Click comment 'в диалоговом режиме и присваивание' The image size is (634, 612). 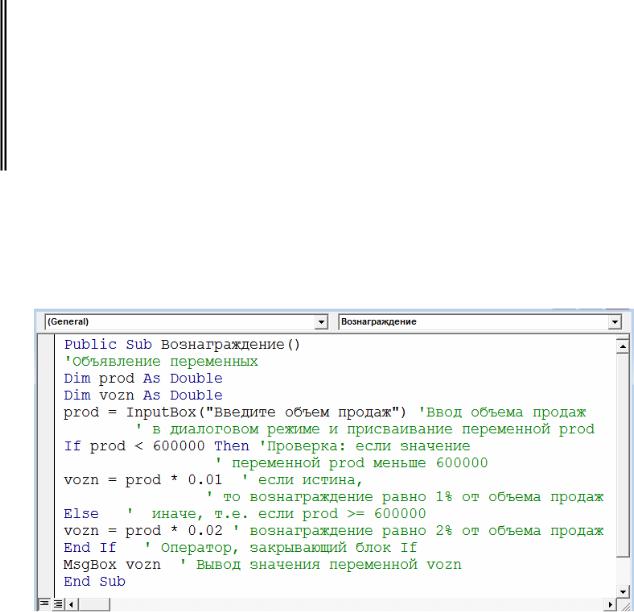point(302,429)
